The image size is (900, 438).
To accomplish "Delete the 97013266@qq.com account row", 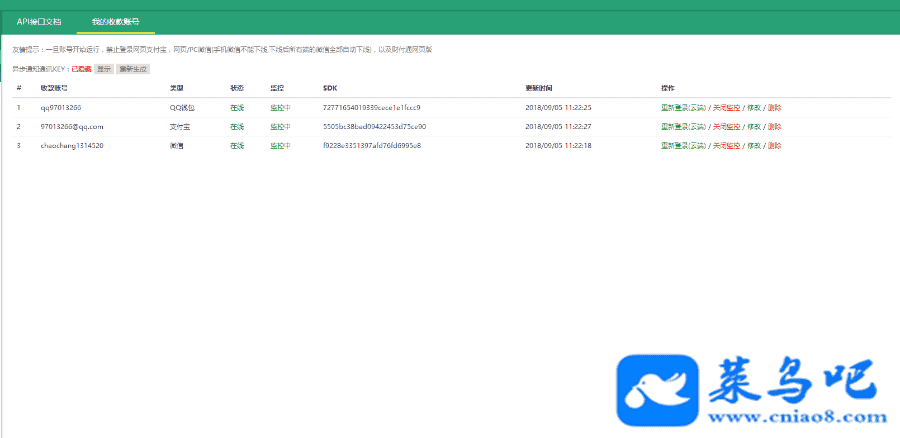I will pyautogui.click(x=775, y=127).
